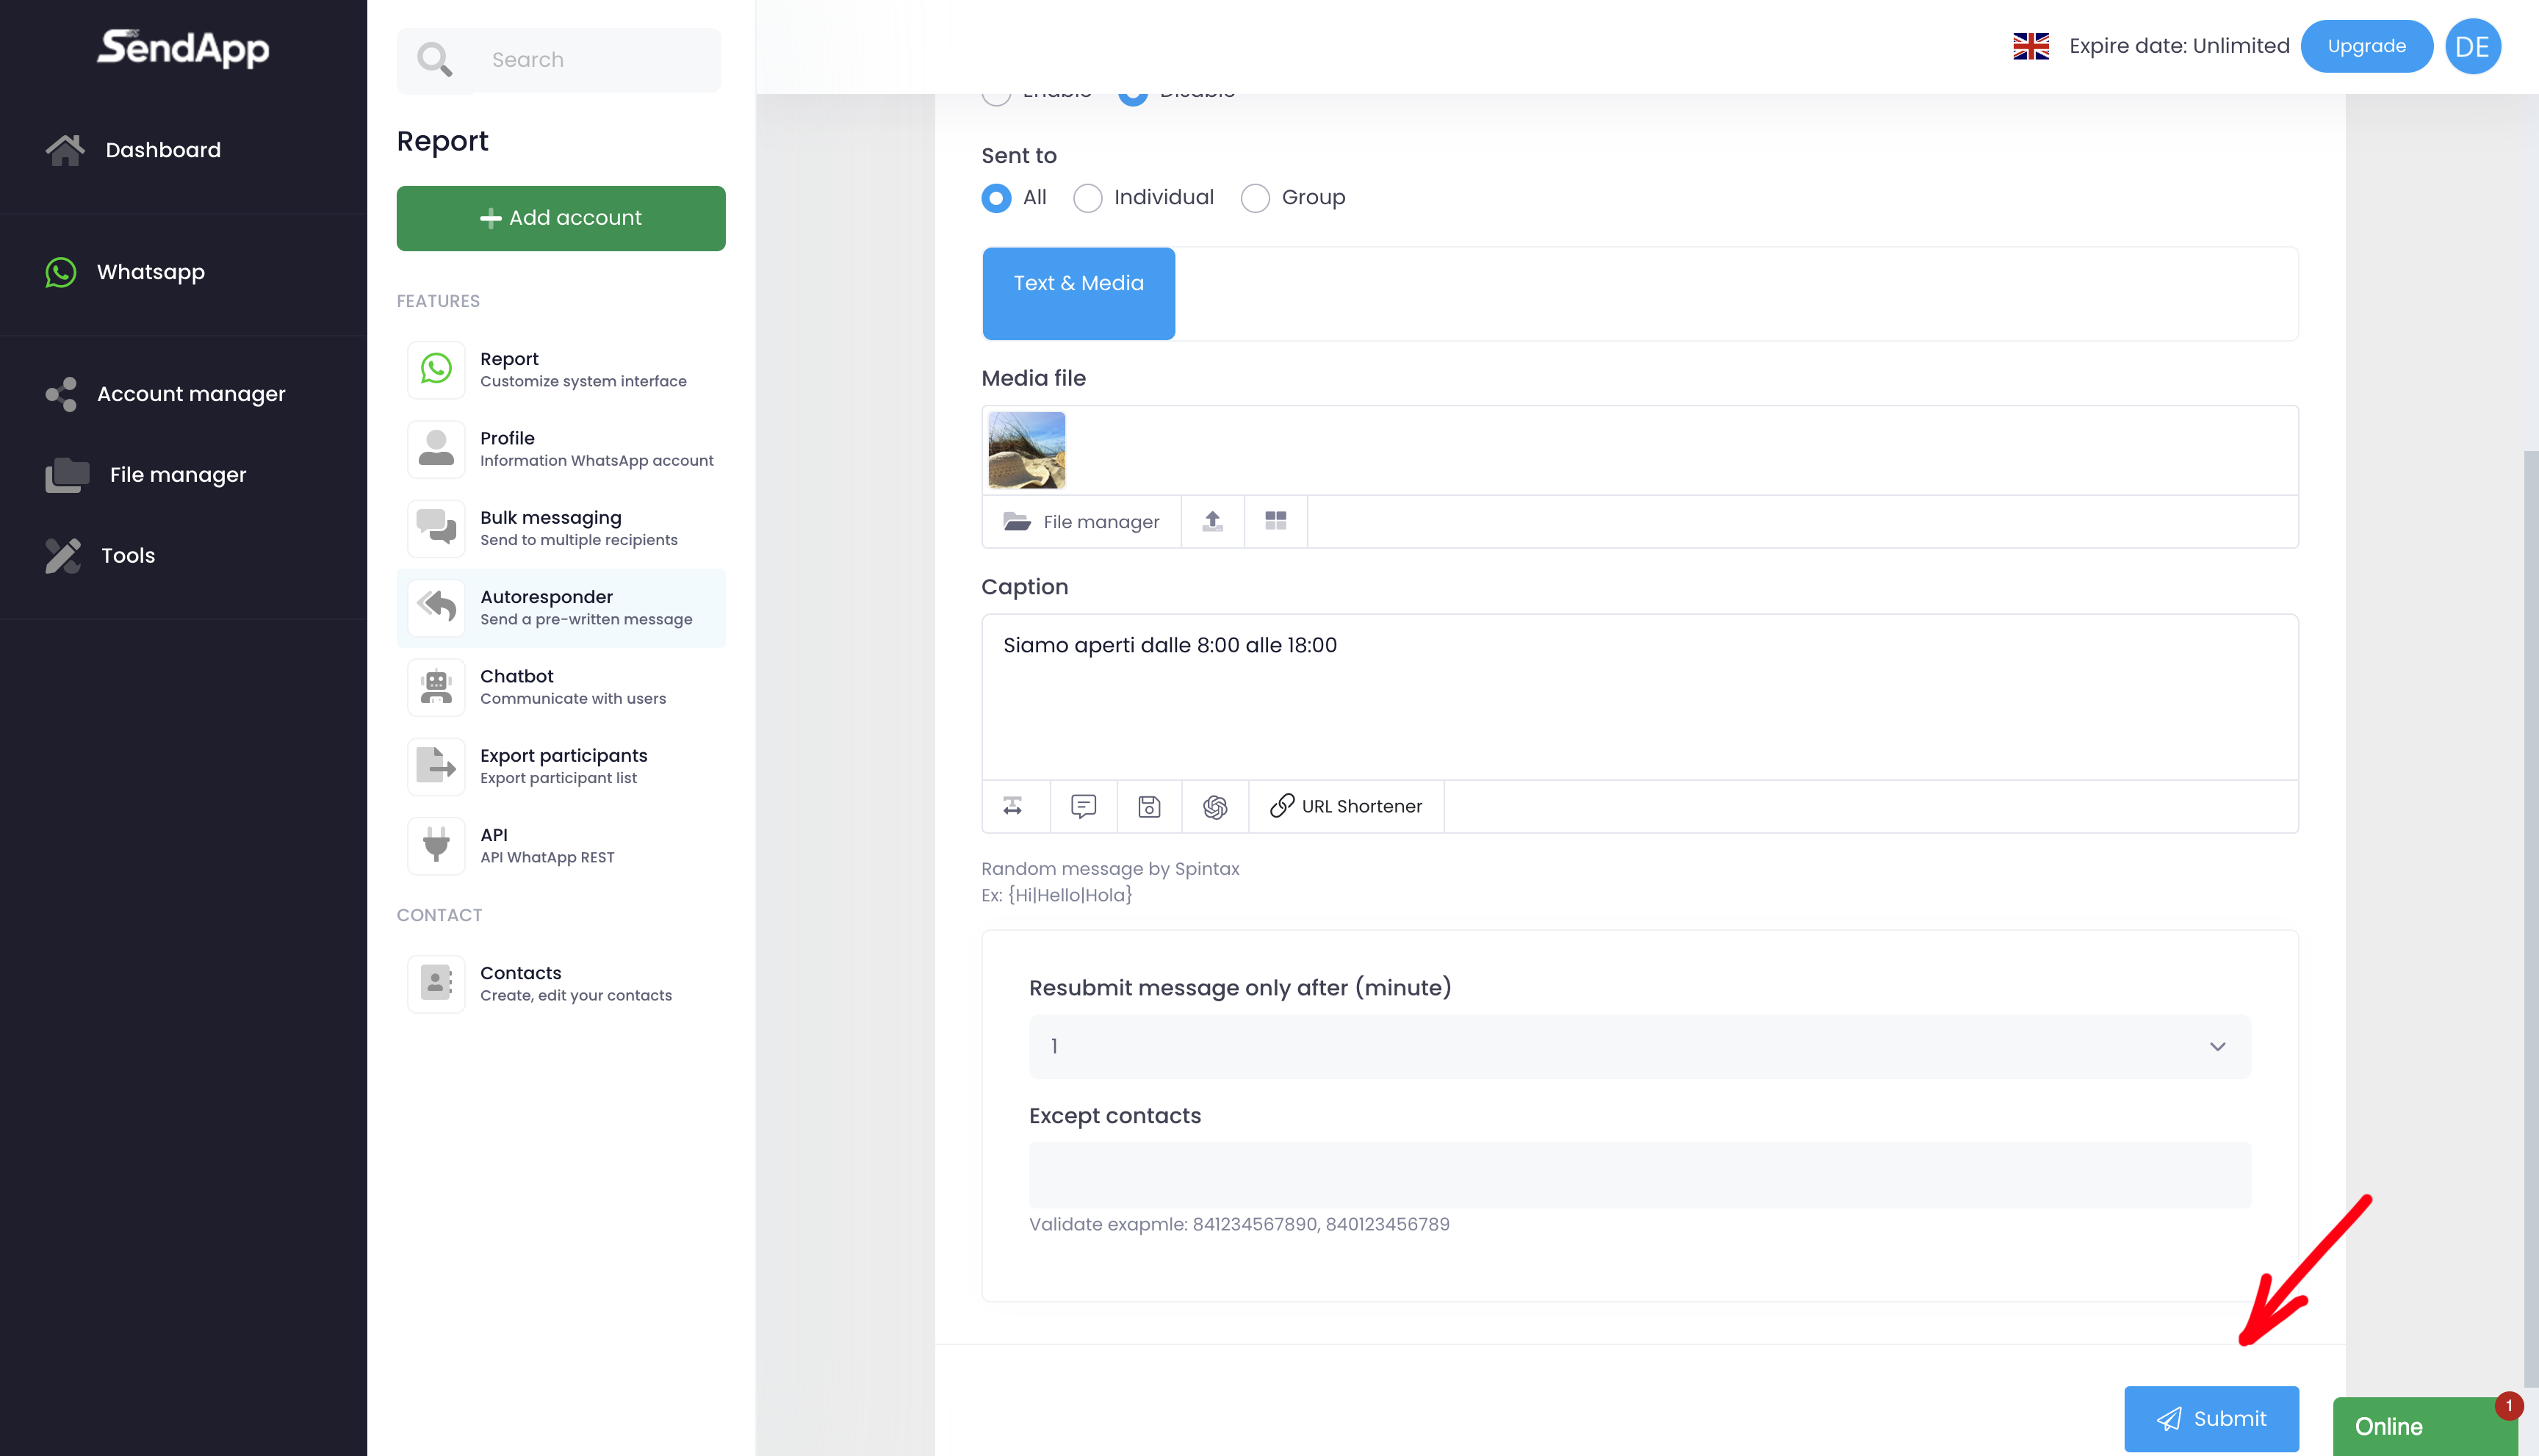Open the DE user avatar menu
This screenshot has height=1456, width=2539.
2472,46
